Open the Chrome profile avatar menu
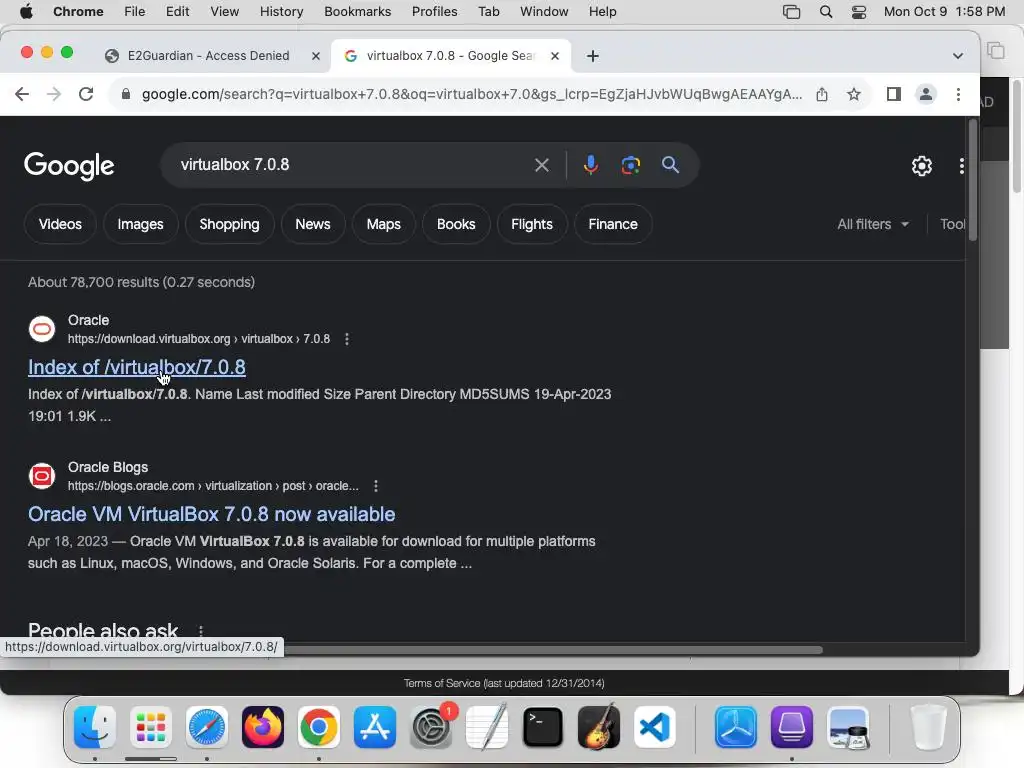The width and height of the screenshot is (1024, 768). coord(925,94)
